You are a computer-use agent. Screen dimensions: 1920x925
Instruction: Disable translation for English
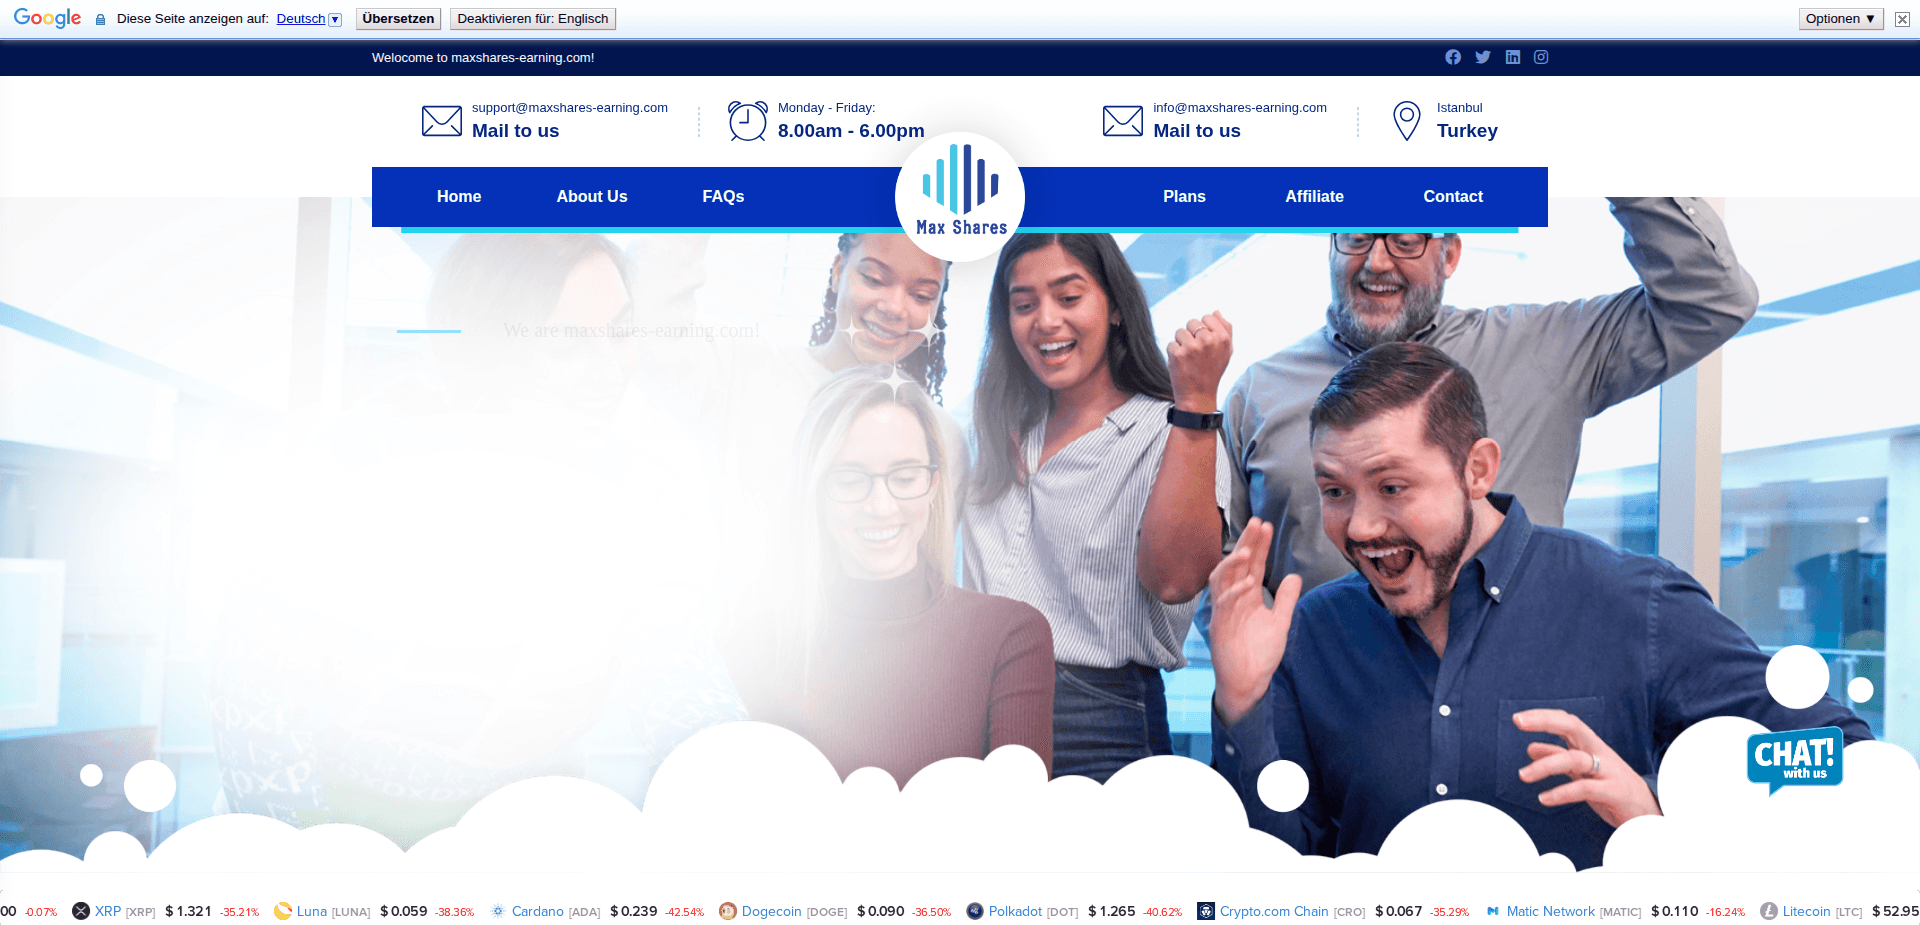532,18
